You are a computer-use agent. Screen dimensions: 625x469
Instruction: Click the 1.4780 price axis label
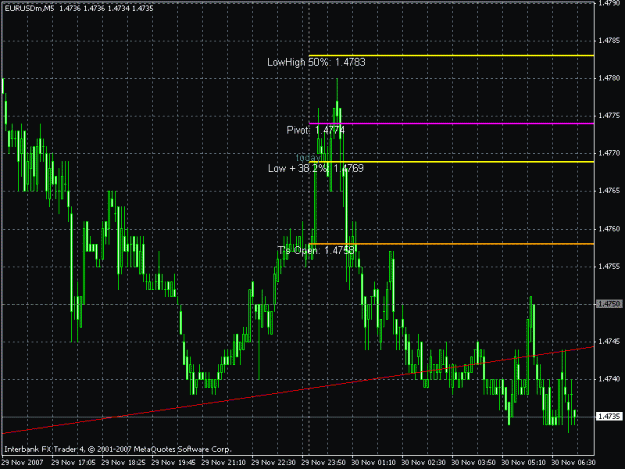pyautogui.click(x=609, y=78)
